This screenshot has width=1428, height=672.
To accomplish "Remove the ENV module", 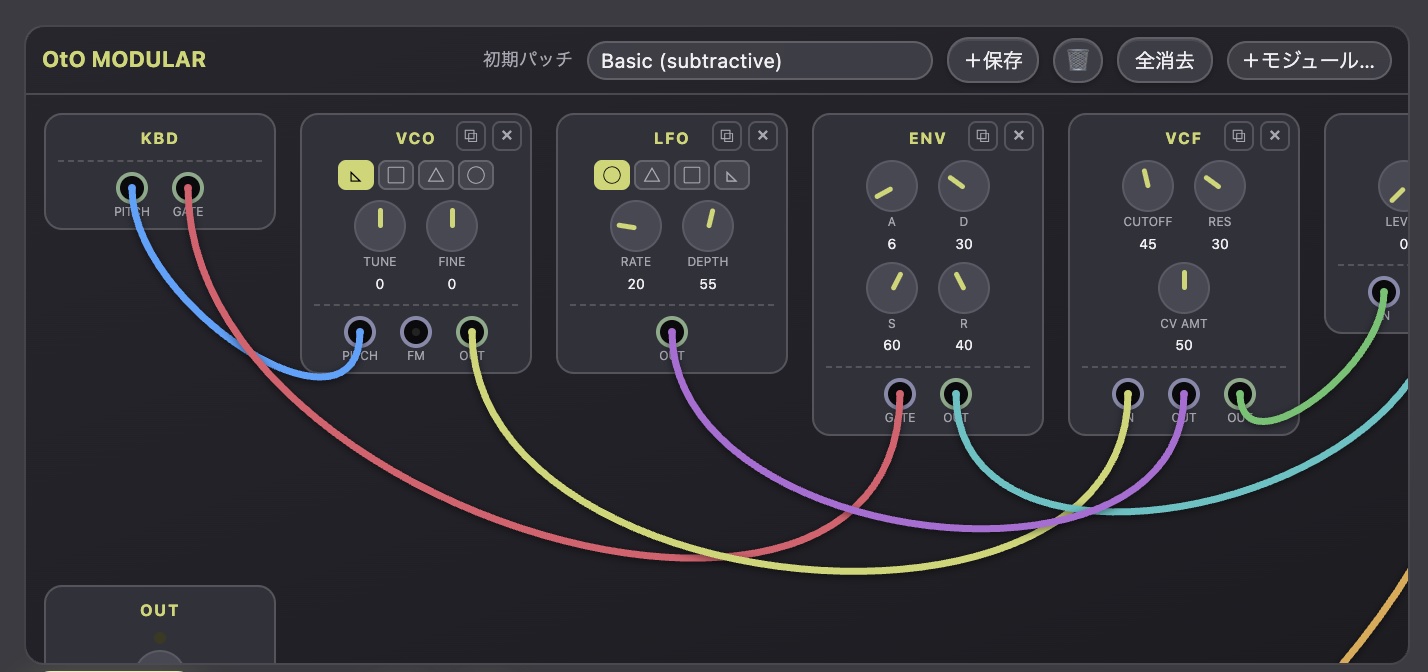I will [x=1019, y=136].
